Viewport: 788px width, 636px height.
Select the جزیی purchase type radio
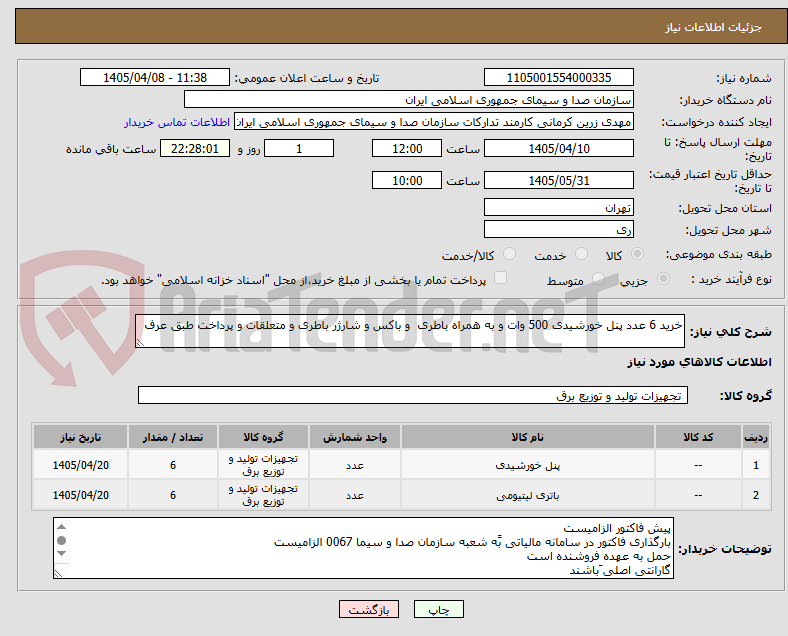click(663, 278)
